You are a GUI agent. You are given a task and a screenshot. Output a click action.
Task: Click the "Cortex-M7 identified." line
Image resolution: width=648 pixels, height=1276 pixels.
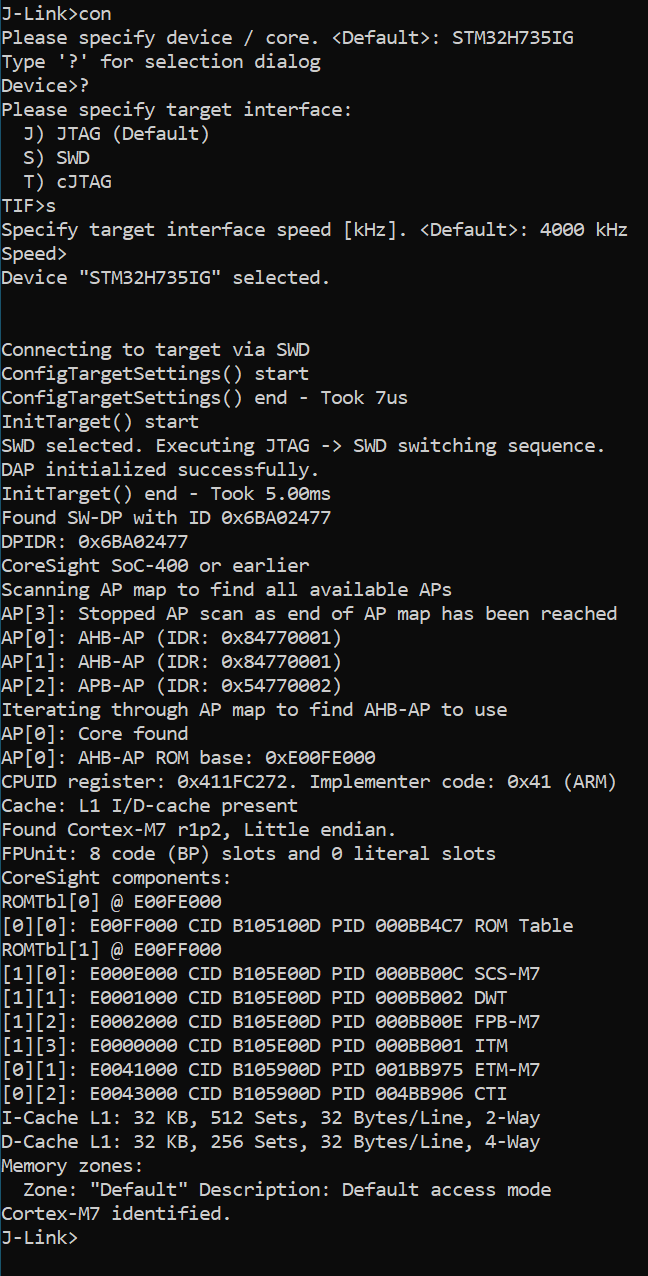point(116,1214)
